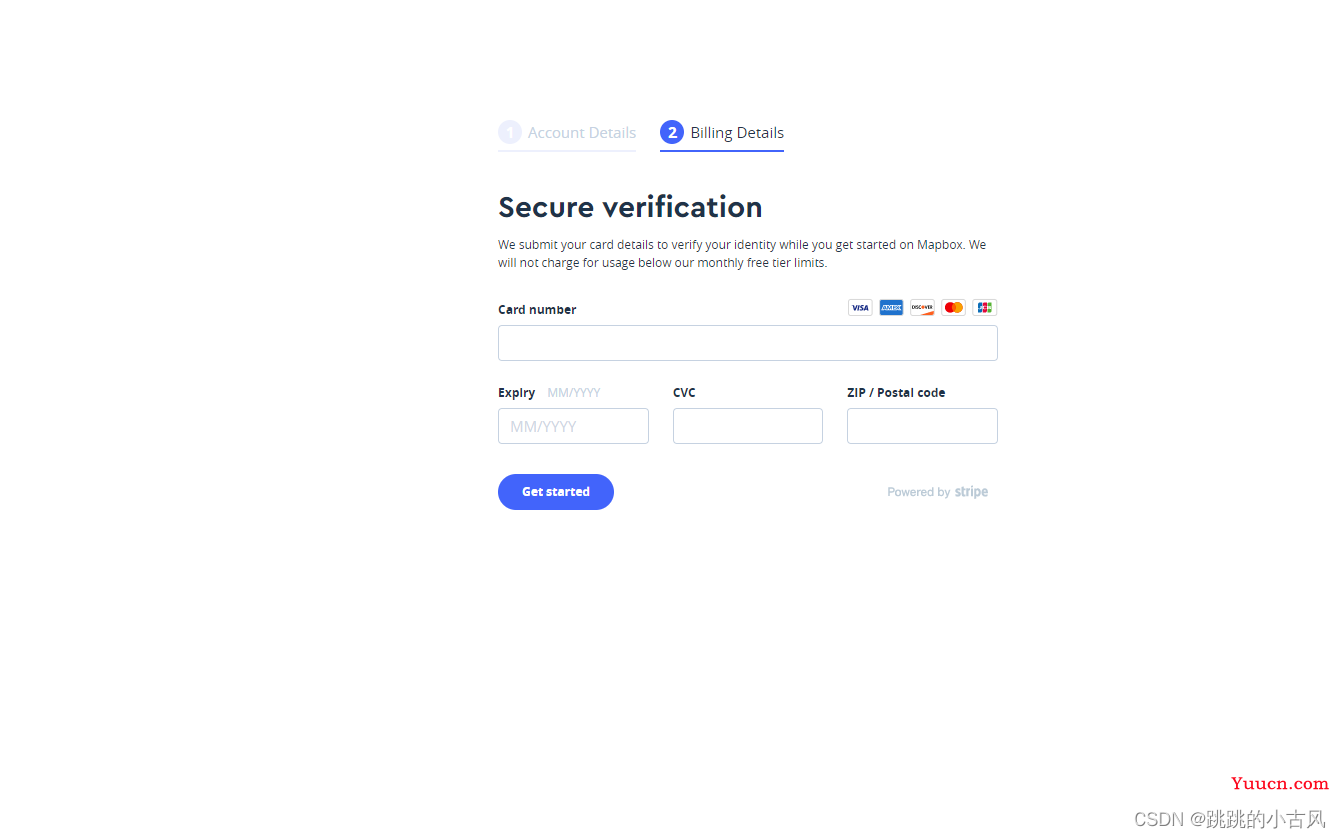Focus the CVC input field
Image resolution: width=1341 pixels, height=838 pixels.
pyautogui.click(x=748, y=426)
